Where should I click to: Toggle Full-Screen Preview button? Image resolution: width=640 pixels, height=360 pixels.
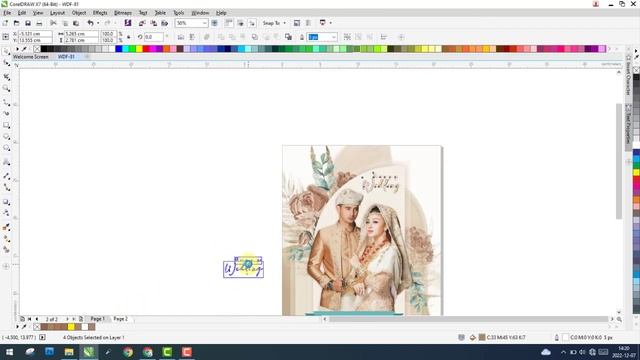click(x=215, y=23)
